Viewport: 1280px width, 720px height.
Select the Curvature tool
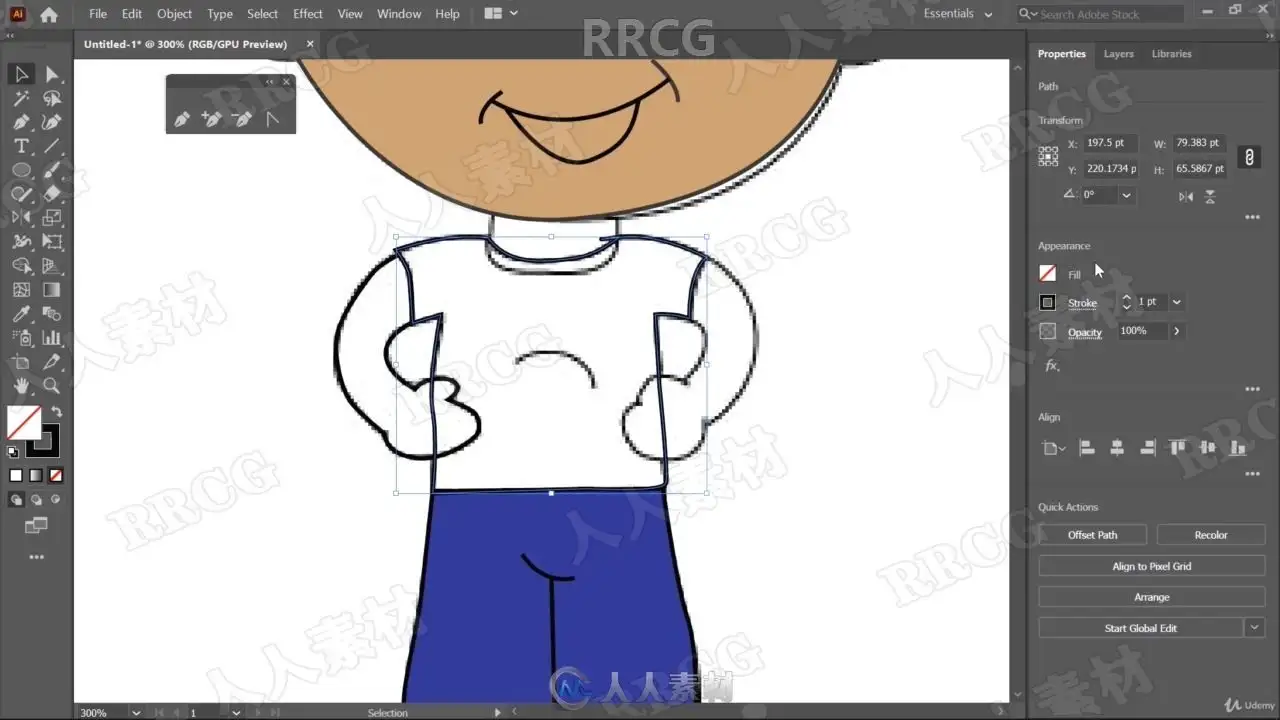(52, 122)
